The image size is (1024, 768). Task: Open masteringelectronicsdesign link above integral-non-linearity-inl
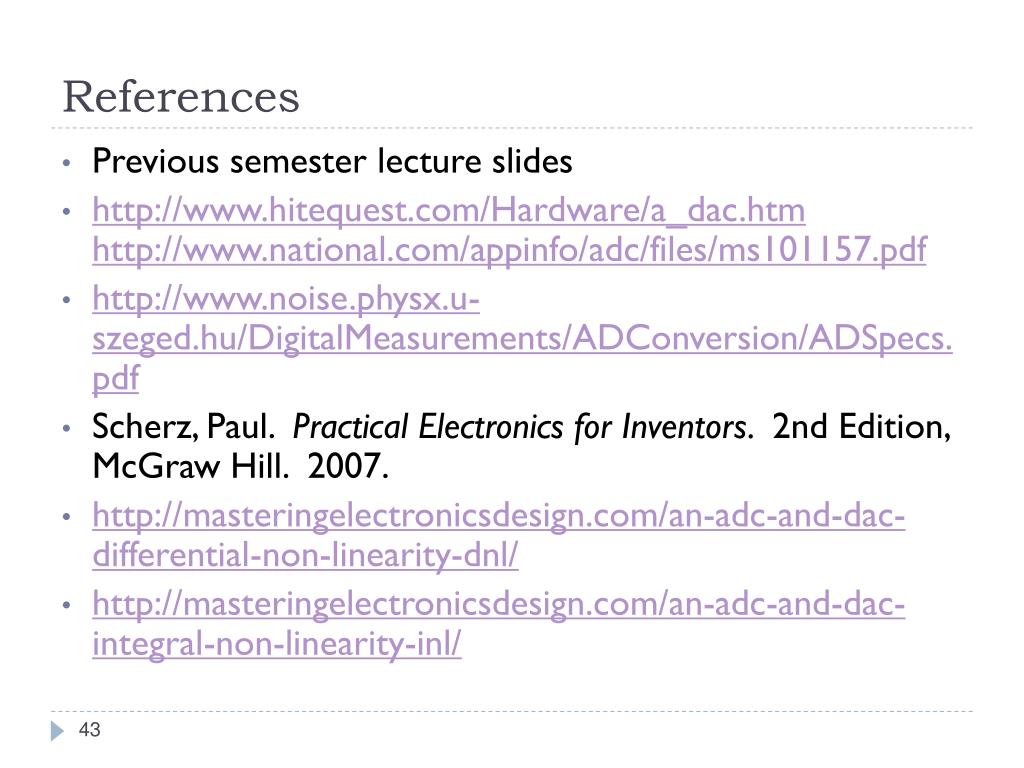coord(498,604)
